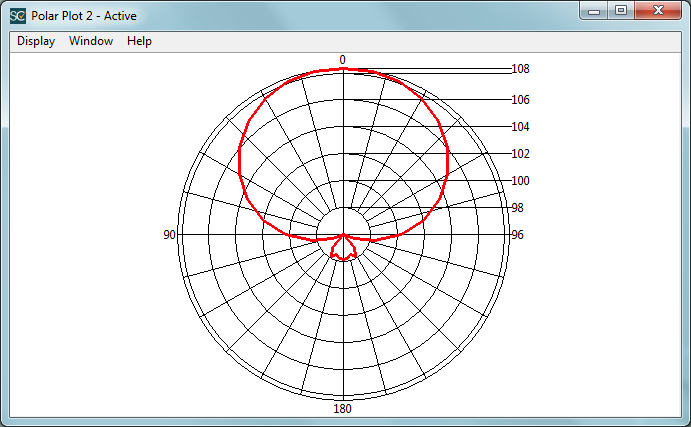
Task: Open the Window menu
Action: [x=91, y=41]
